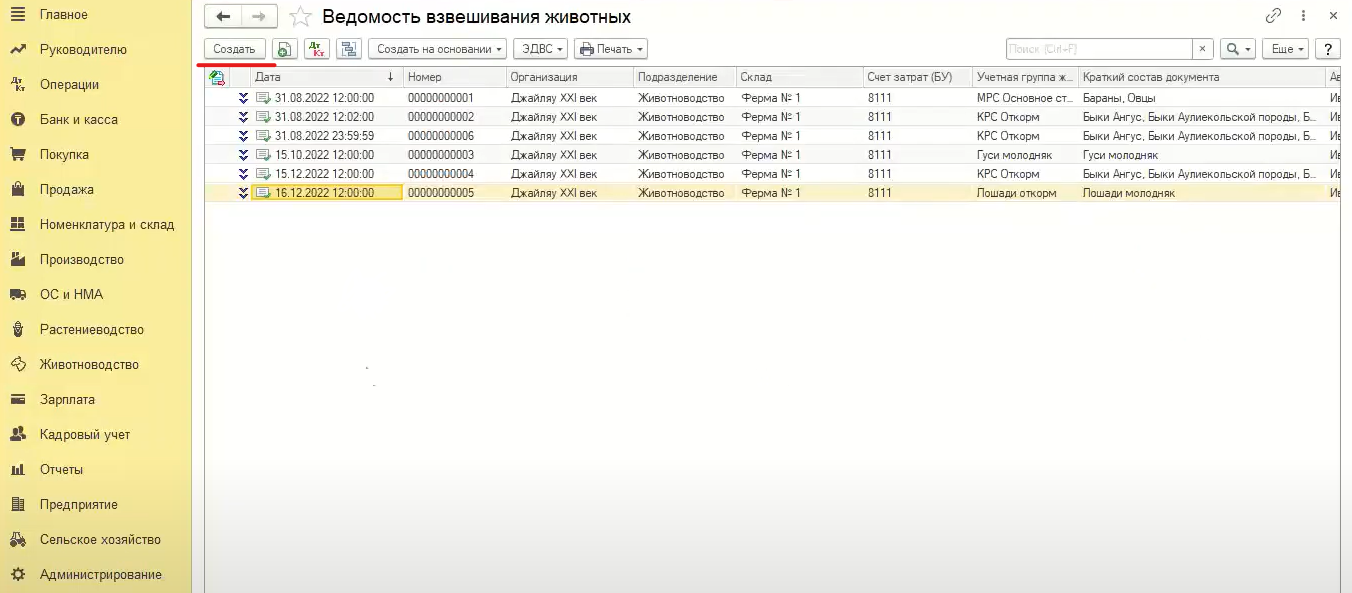Expand the Еще menu
Viewport: 1352px width, 593px height.
[x=1285, y=49]
